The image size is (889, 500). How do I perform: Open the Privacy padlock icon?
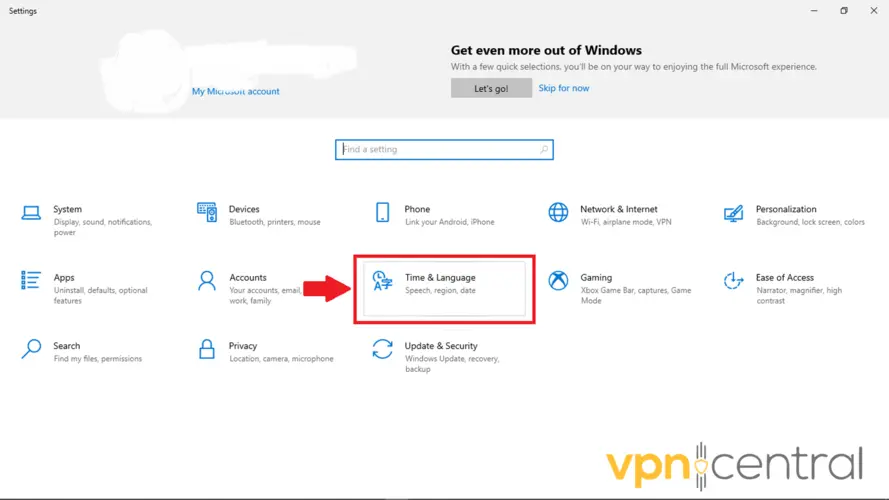(x=207, y=349)
